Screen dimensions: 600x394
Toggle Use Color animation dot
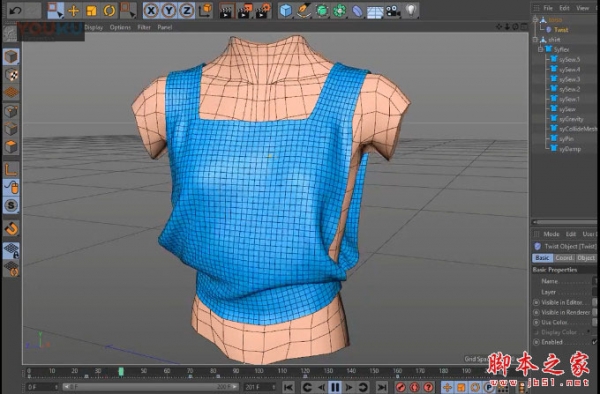click(536, 322)
